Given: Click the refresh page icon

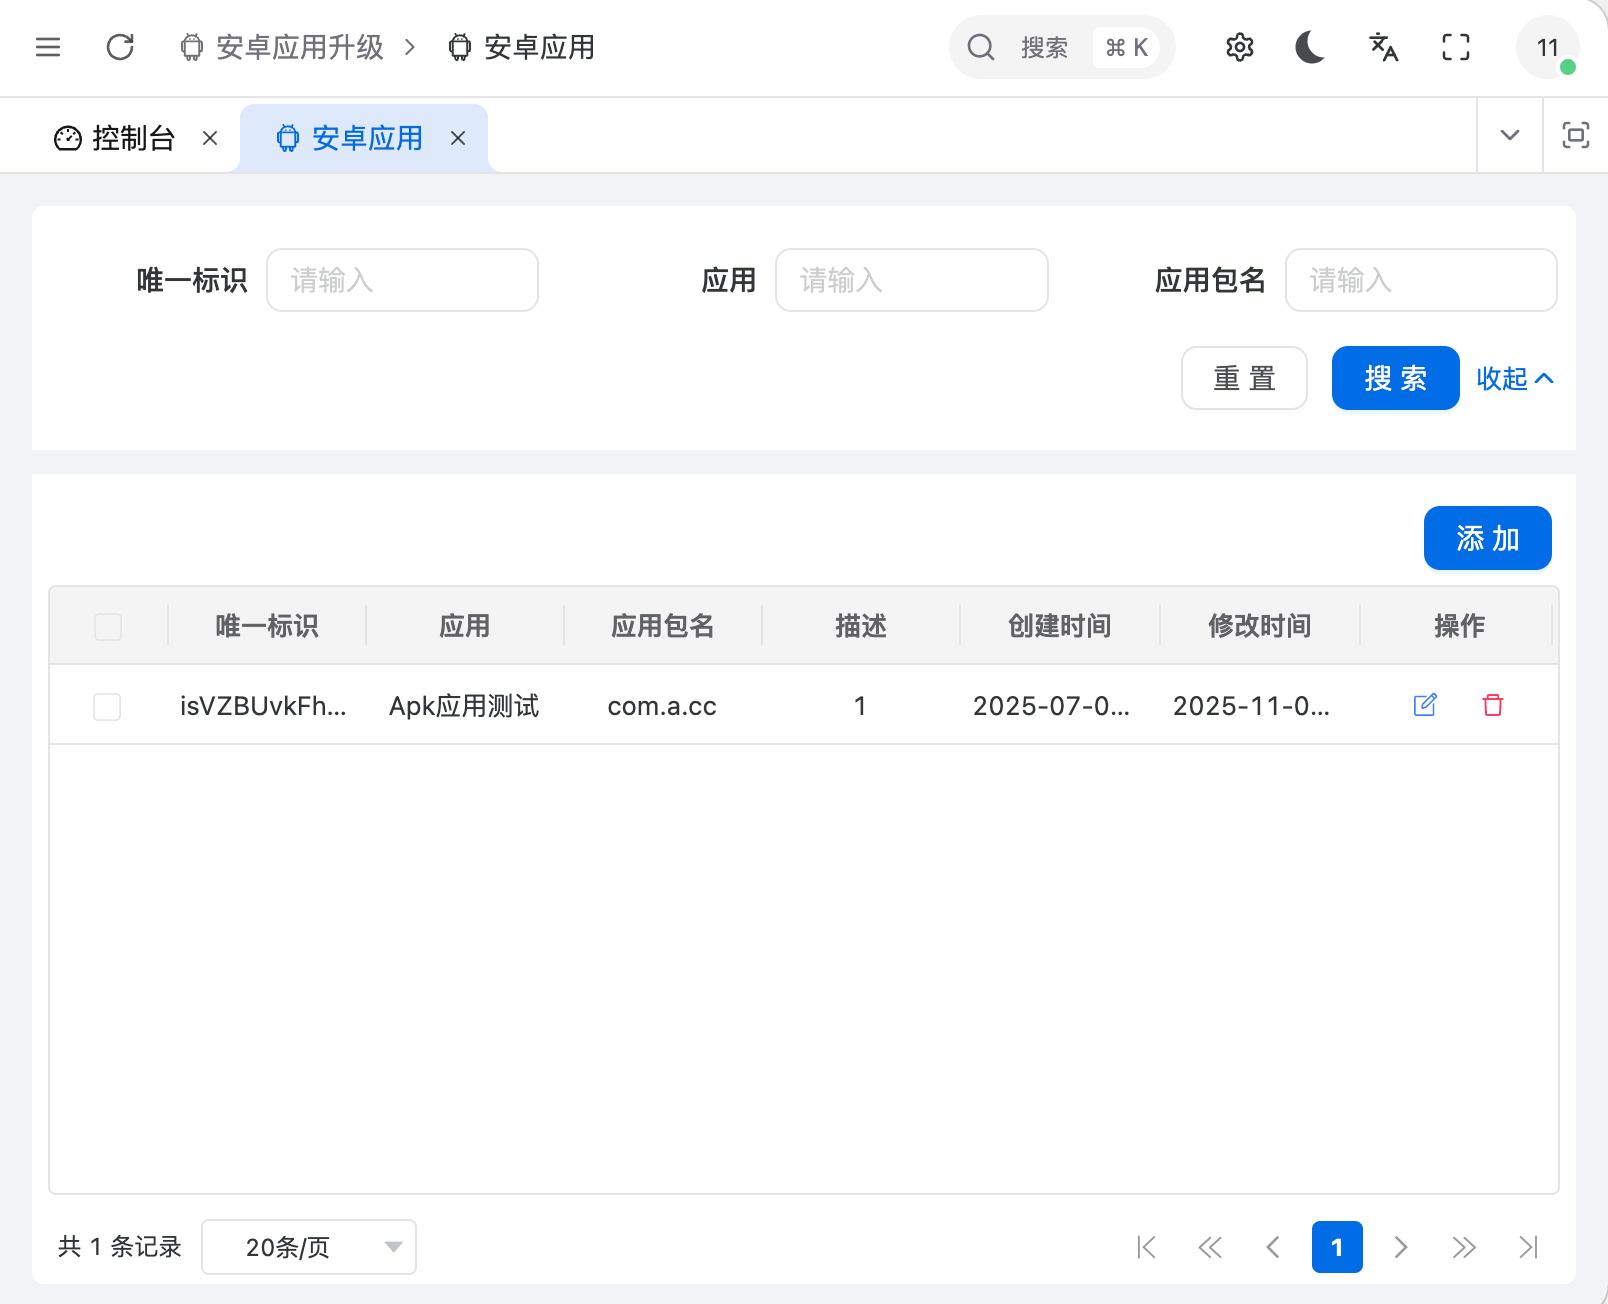Looking at the screenshot, I should coord(120,47).
